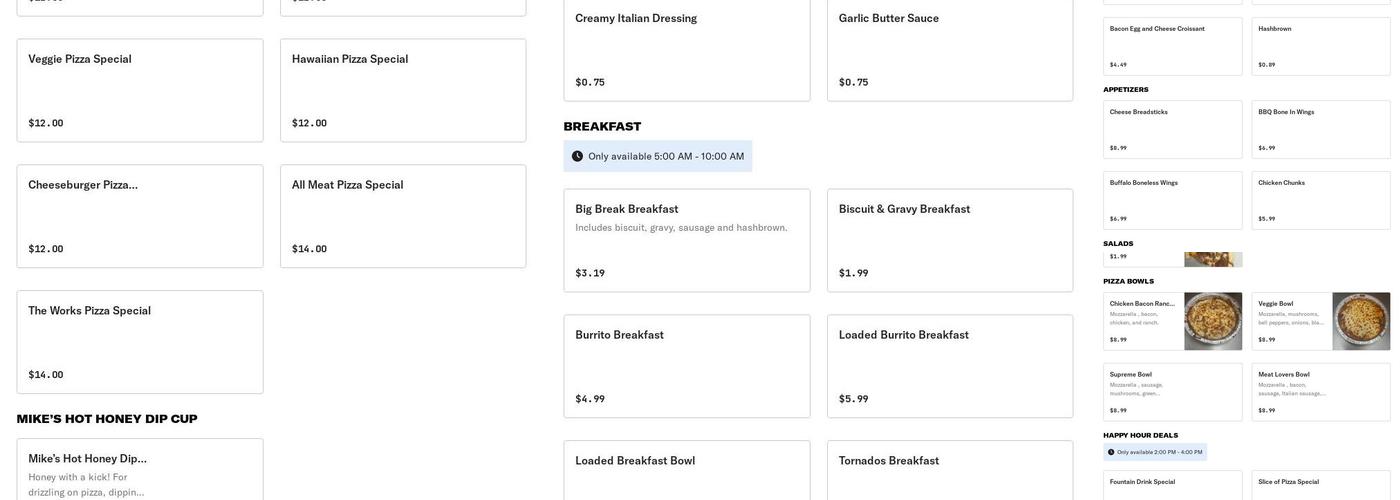Viewport: 1400px width, 500px height.
Task: Select the Bacon Egg and Cheese Croissant
Action: (1172, 46)
